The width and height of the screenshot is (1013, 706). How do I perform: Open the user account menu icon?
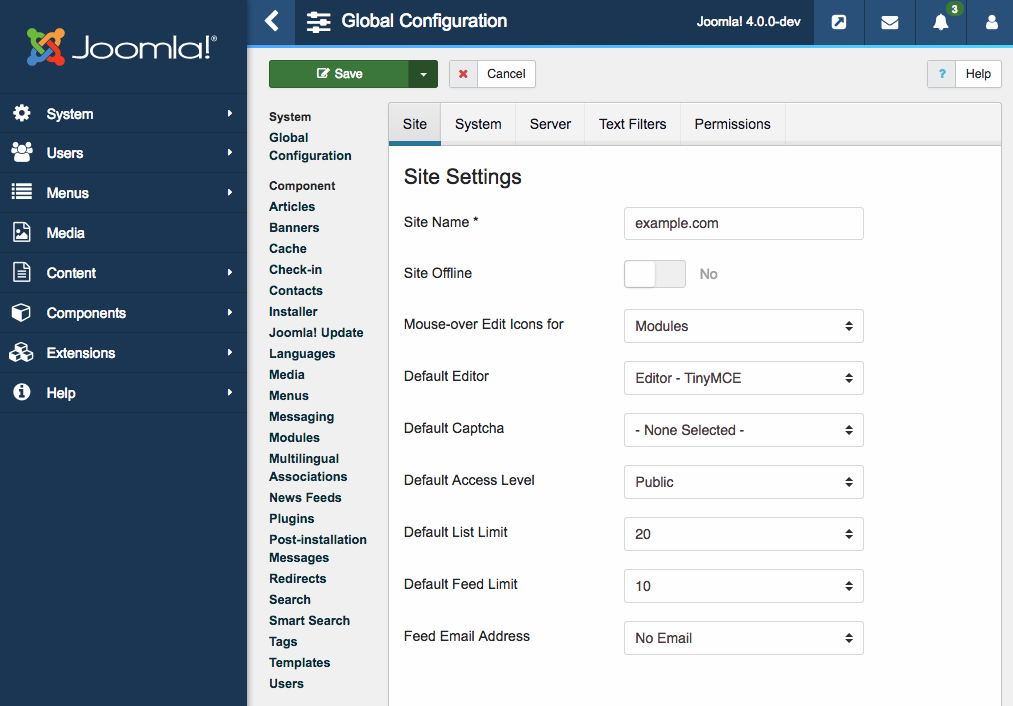pos(991,22)
